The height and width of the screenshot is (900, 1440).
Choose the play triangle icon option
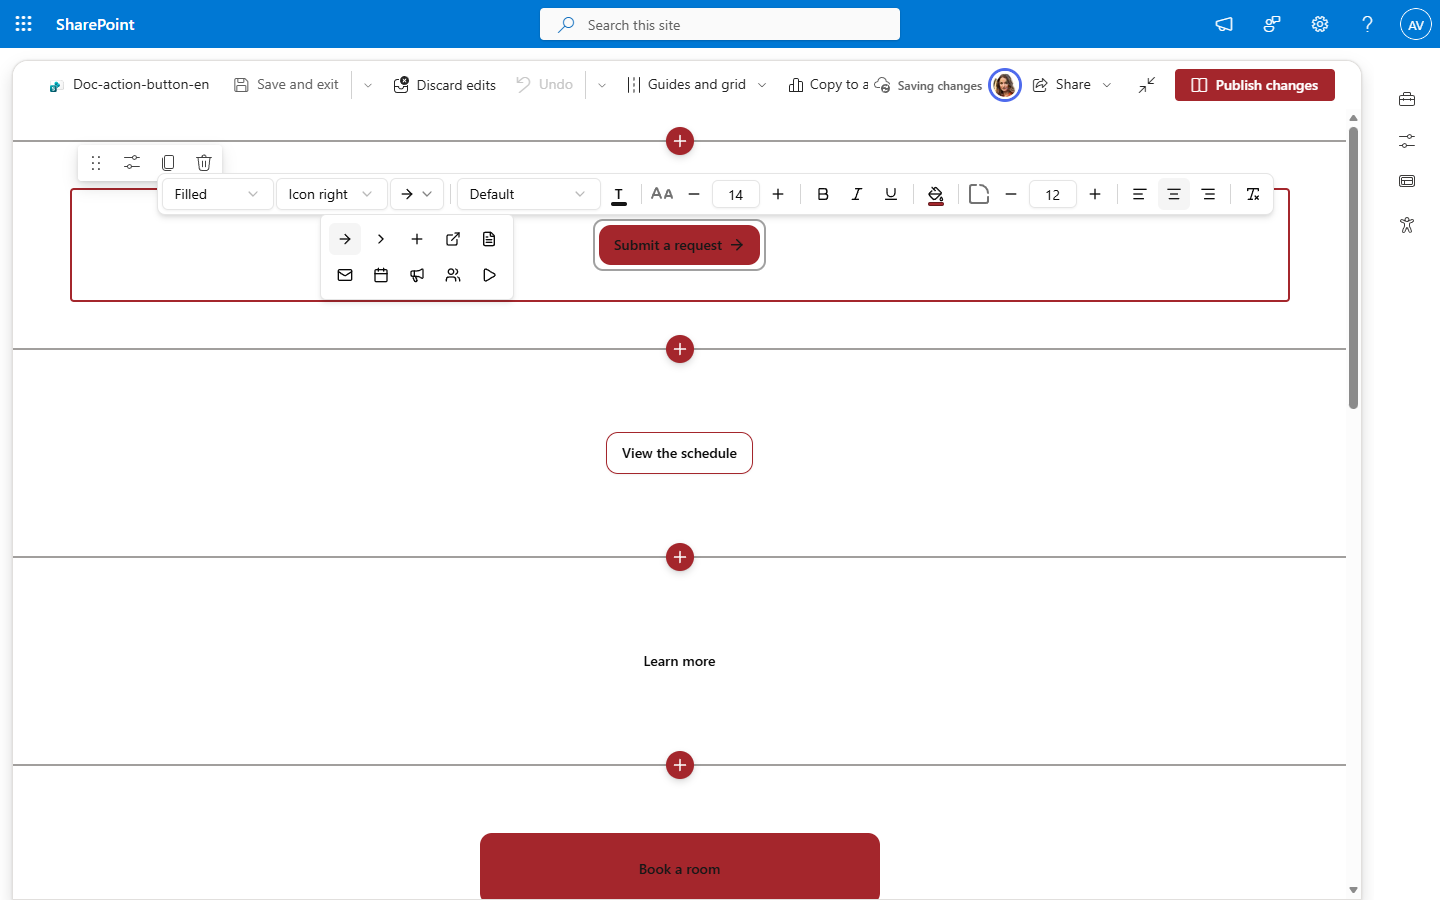click(489, 275)
